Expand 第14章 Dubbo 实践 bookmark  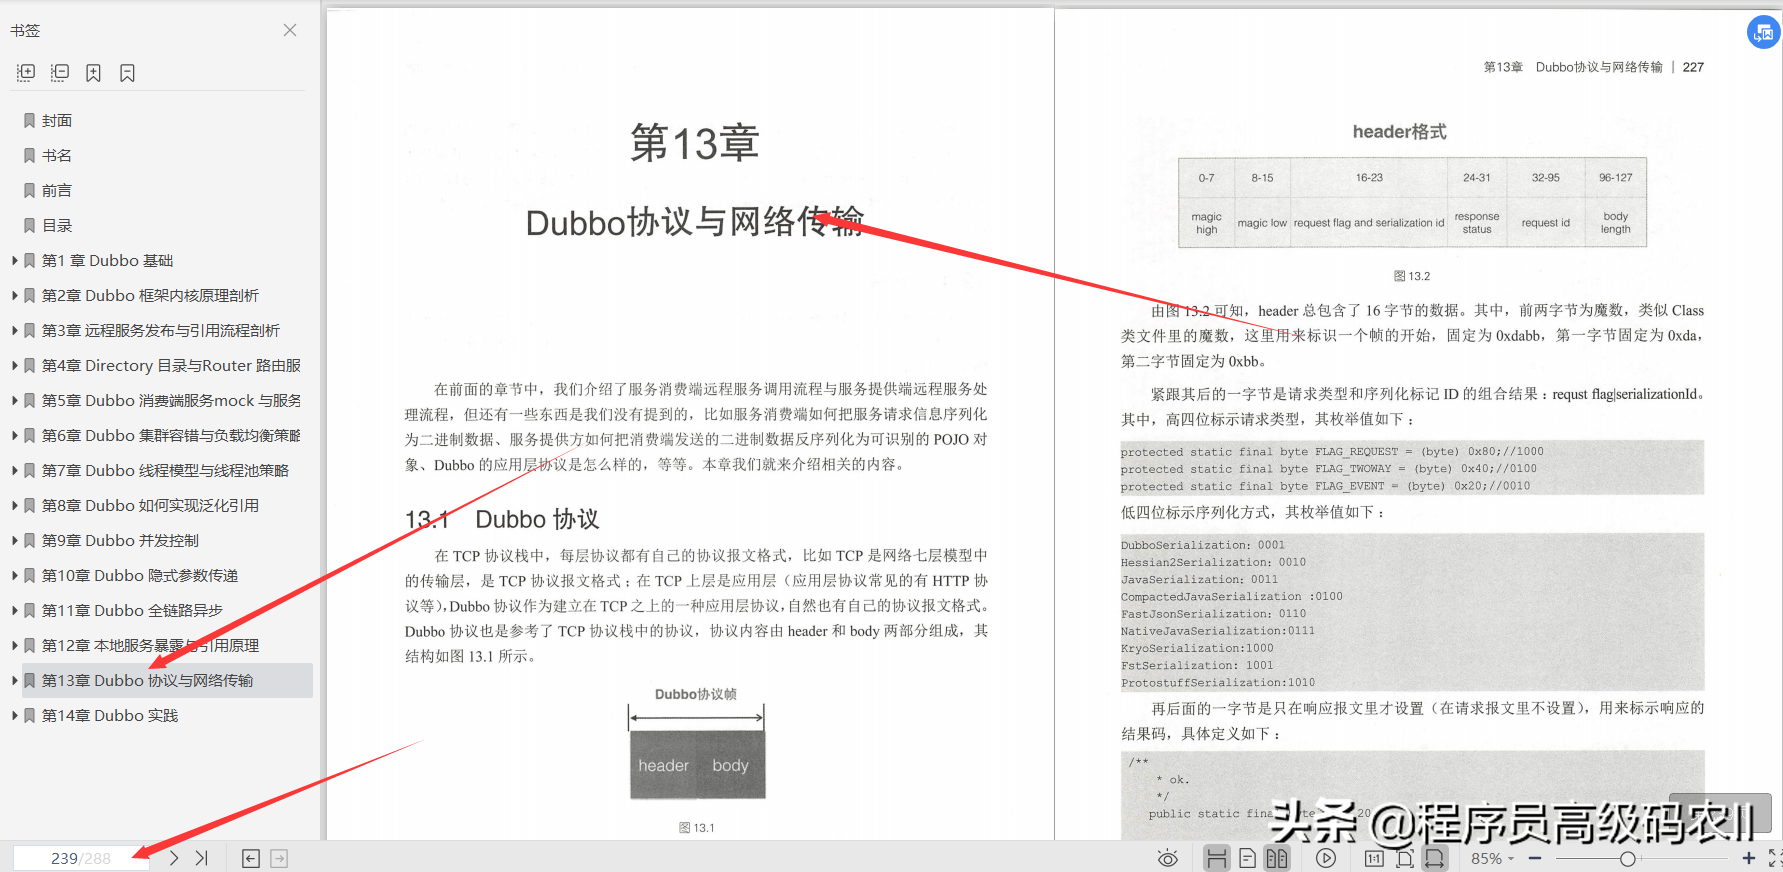pyautogui.click(x=15, y=715)
